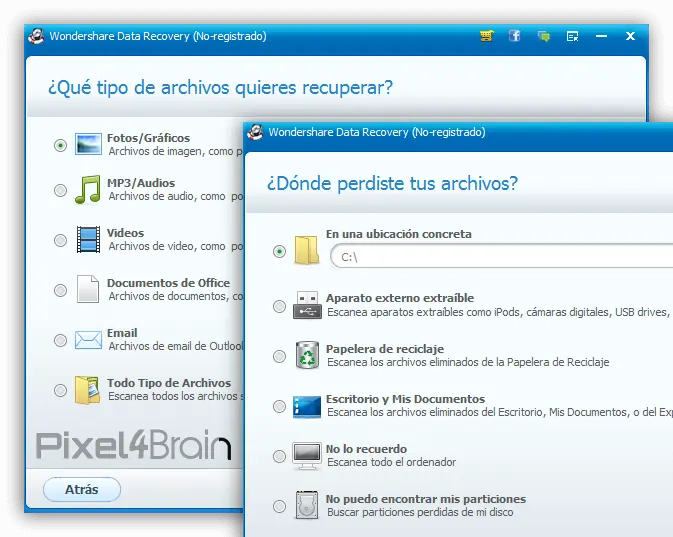
Task: Click the Papelera de reciclaje label
Action: click(385, 349)
